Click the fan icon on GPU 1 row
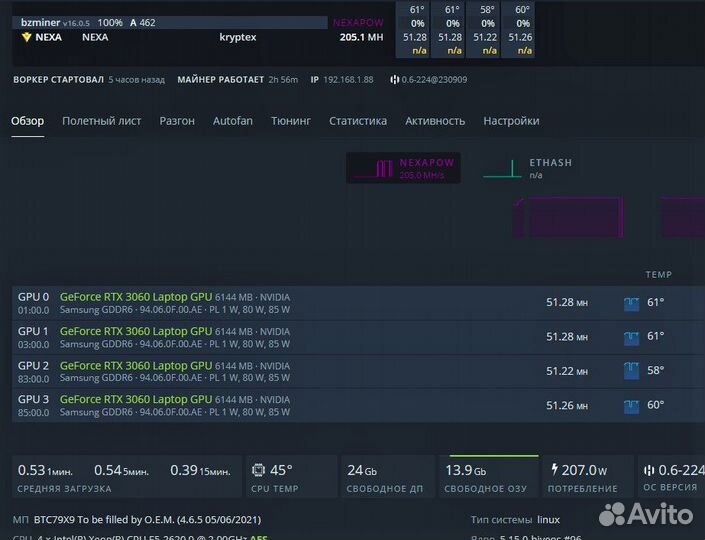Viewport: 705px width, 540px height. click(631, 338)
